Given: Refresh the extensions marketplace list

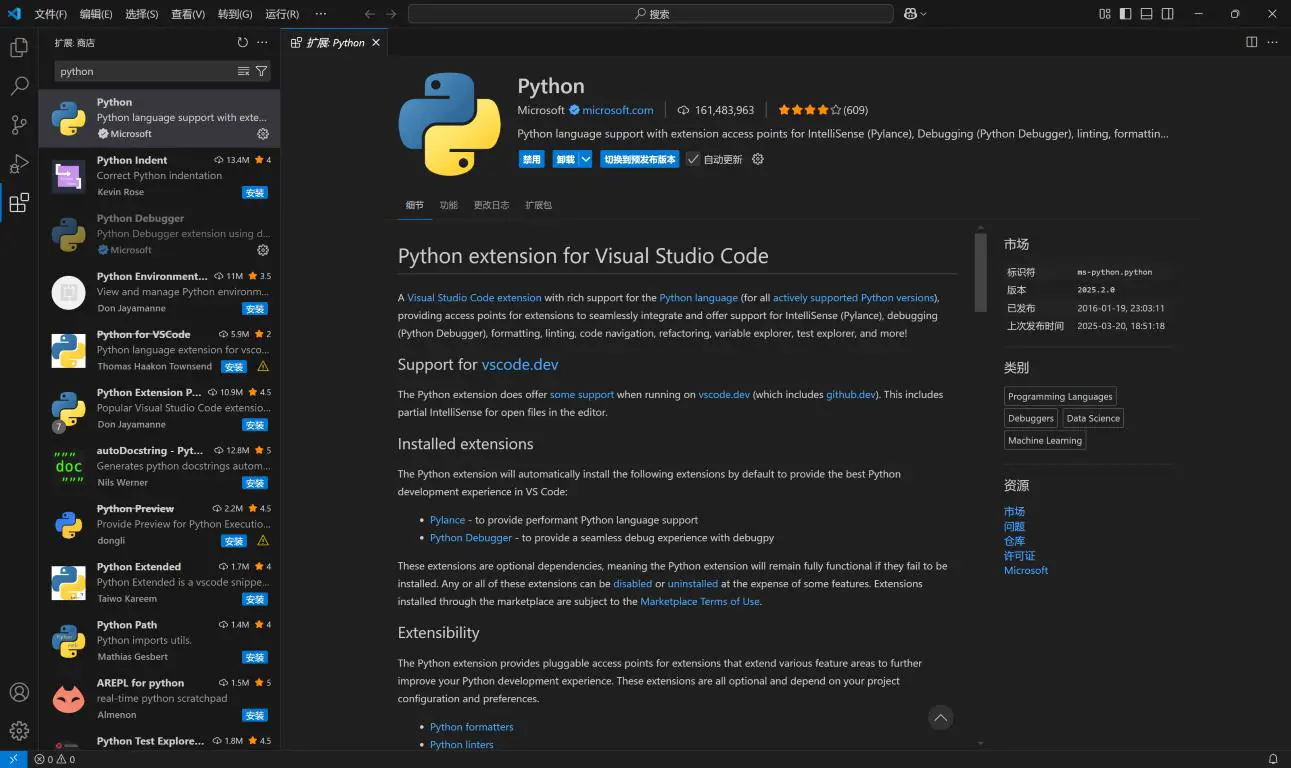Looking at the screenshot, I should (242, 43).
